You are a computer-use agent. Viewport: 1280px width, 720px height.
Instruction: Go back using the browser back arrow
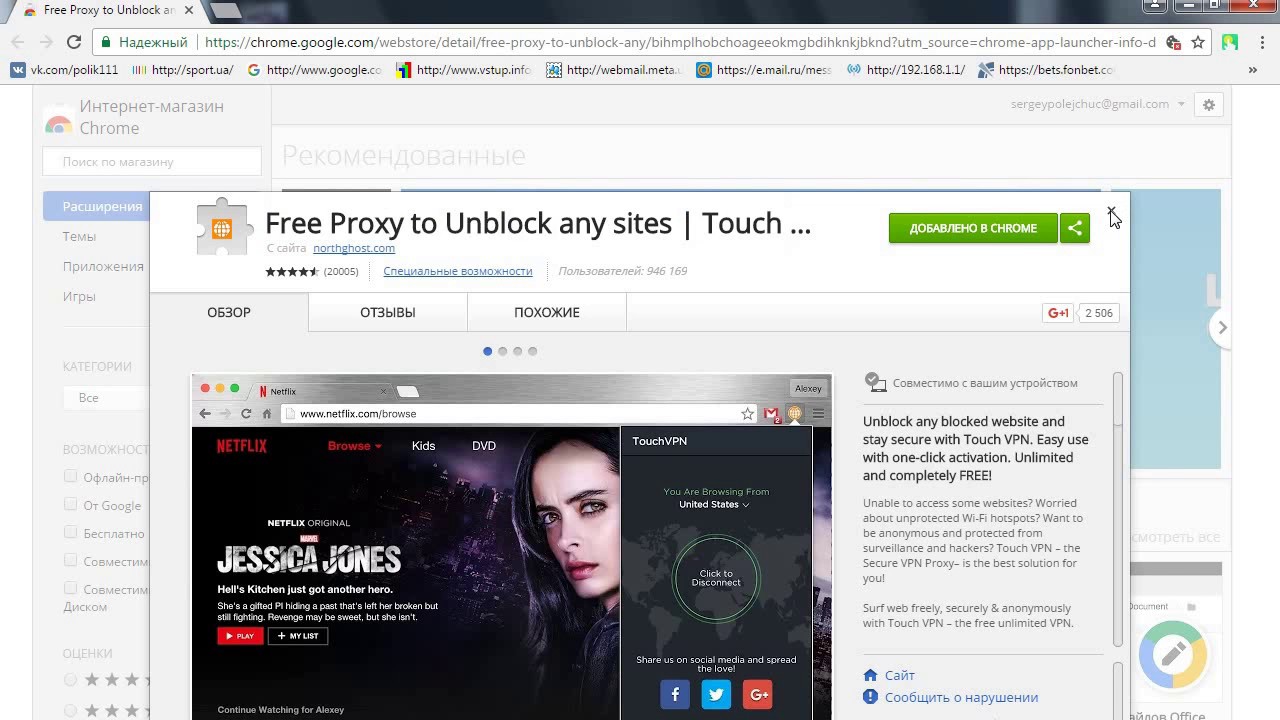[x=17, y=42]
